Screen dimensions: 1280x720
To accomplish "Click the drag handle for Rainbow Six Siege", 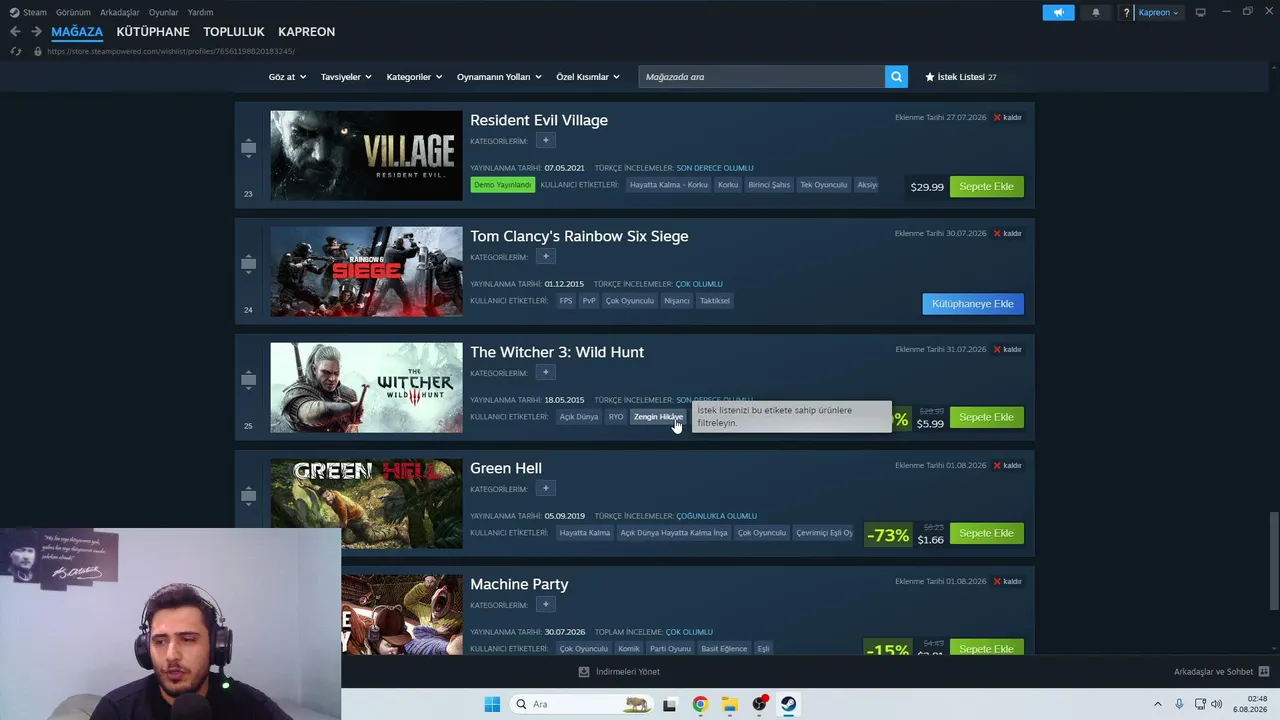I will (x=248, y=265).
